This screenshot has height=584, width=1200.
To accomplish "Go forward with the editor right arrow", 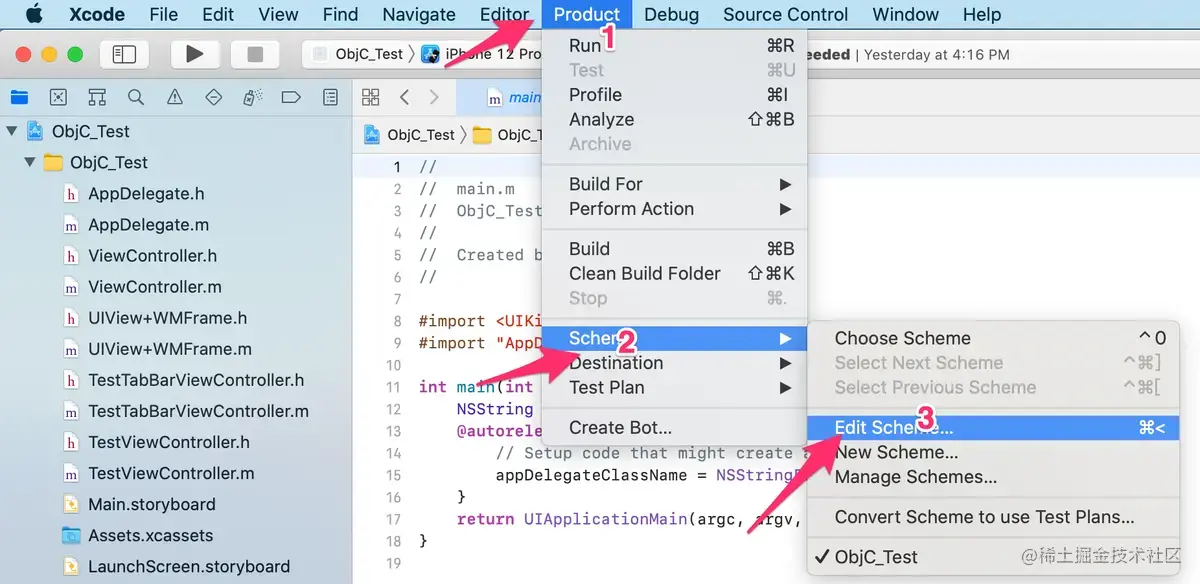I will point(434,97).
